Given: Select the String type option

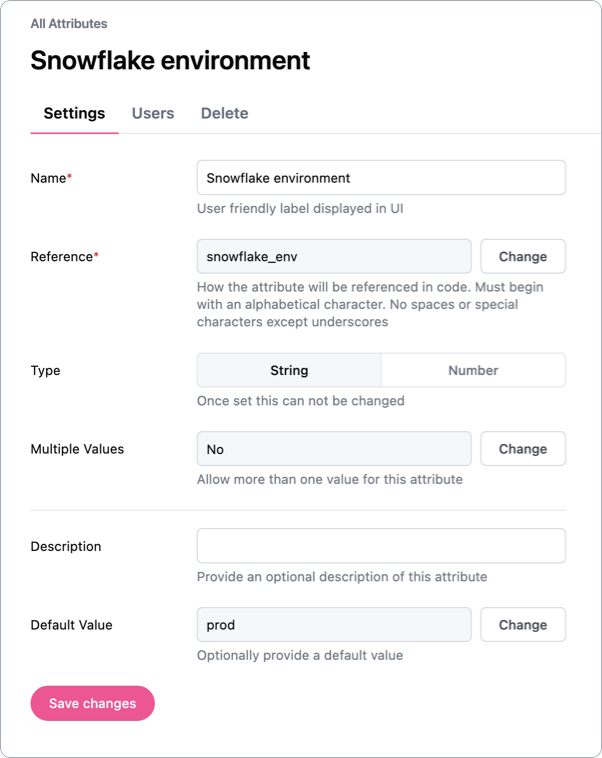Looking at the screenshot, I should tap(289, 370).
